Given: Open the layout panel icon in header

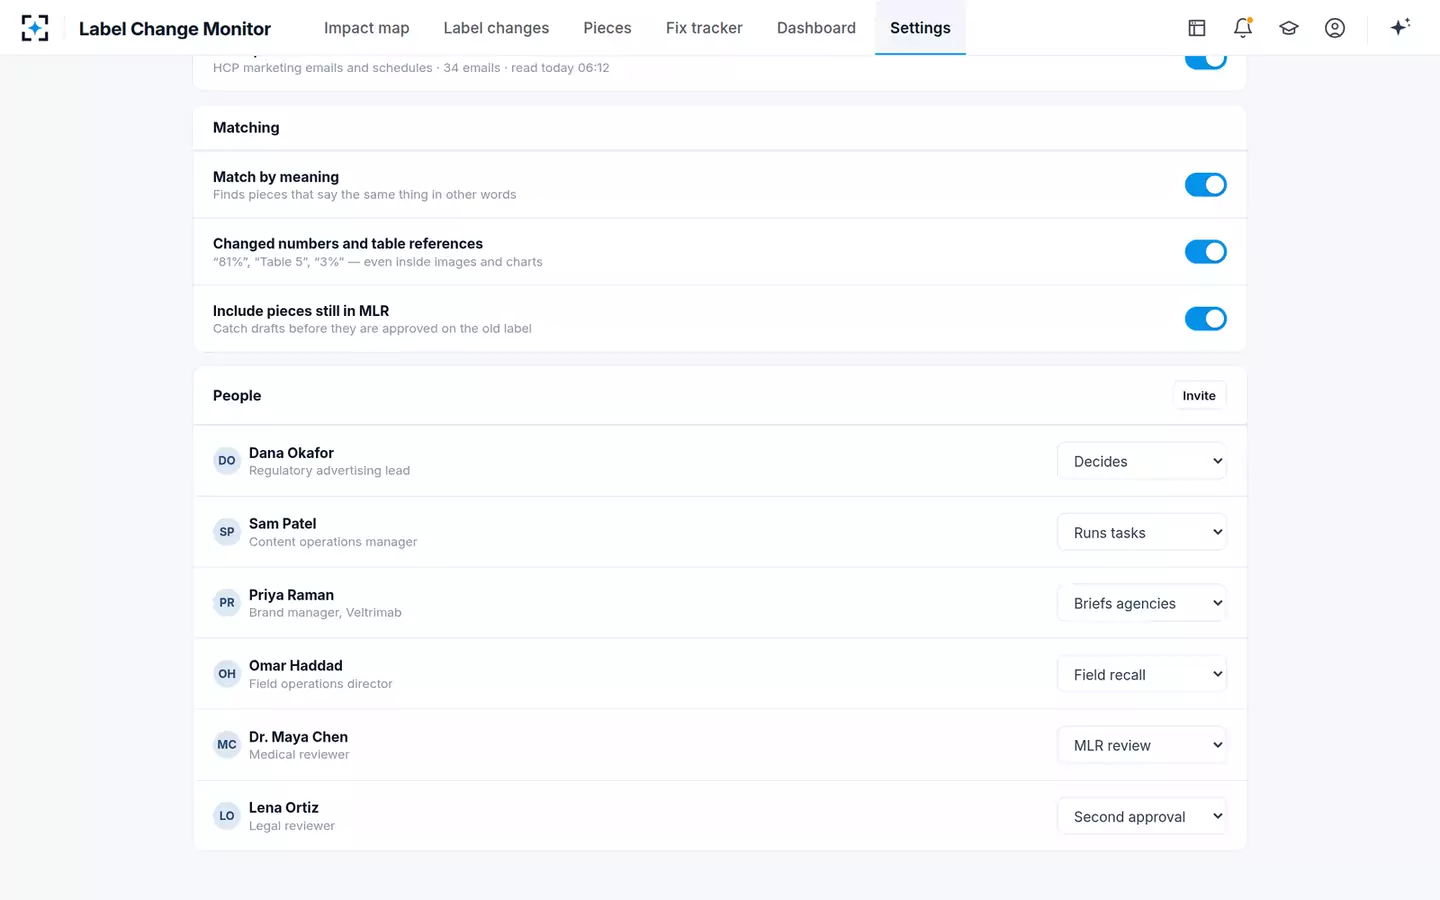Looking at the screenshot, I should coord(1197,28).
